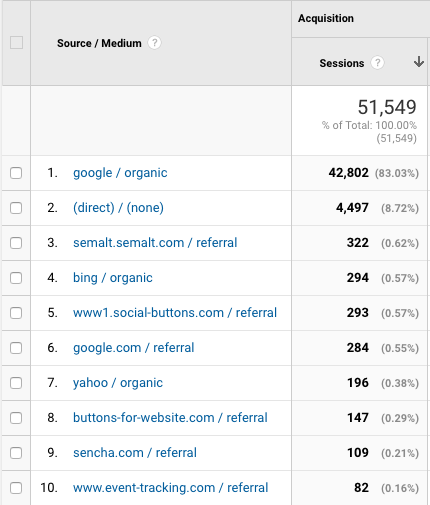This screenshot has width=430, height=505.
Task: Open buttons-for-website.com / referral link
Action: 170,418
